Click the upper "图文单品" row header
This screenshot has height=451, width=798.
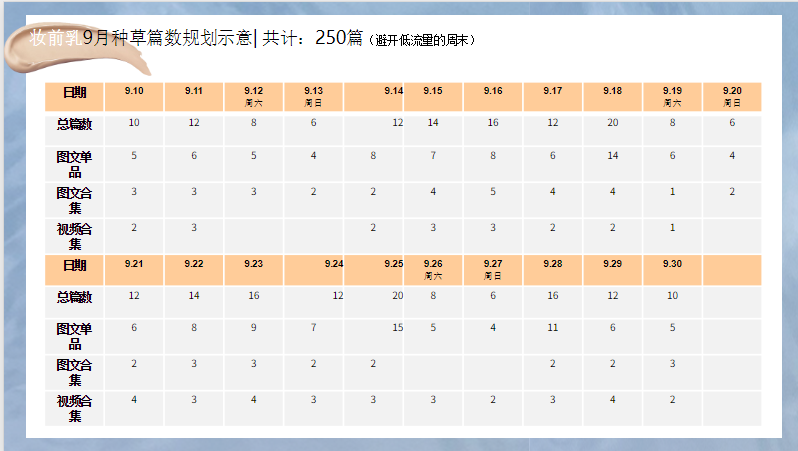pos(74,163)
